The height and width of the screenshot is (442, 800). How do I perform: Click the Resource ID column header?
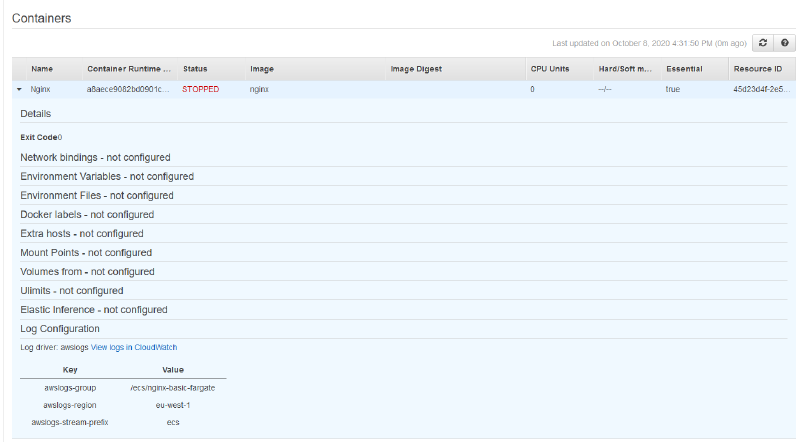758,69
